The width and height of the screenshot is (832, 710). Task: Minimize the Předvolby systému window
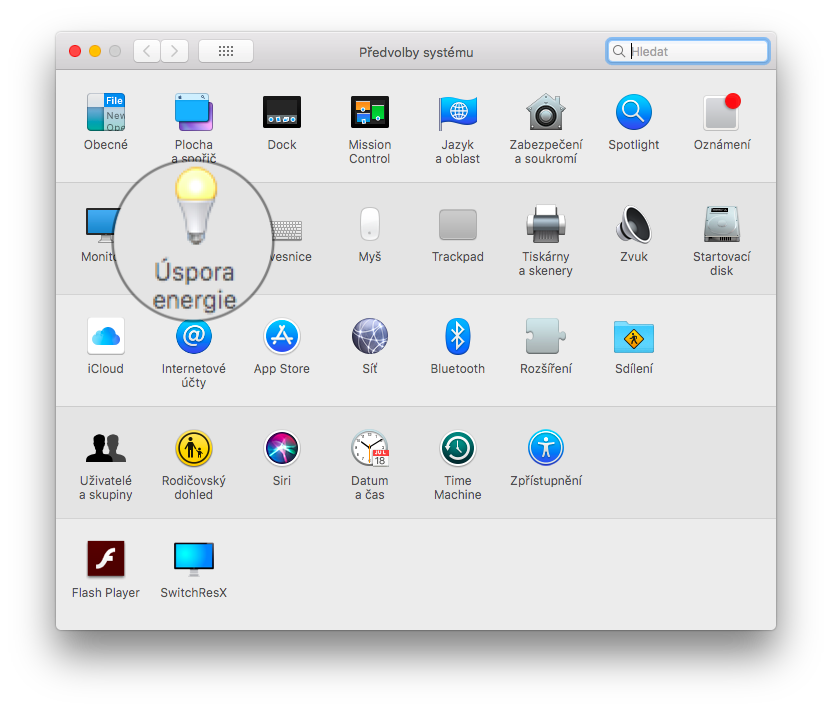tap(95, 51)
